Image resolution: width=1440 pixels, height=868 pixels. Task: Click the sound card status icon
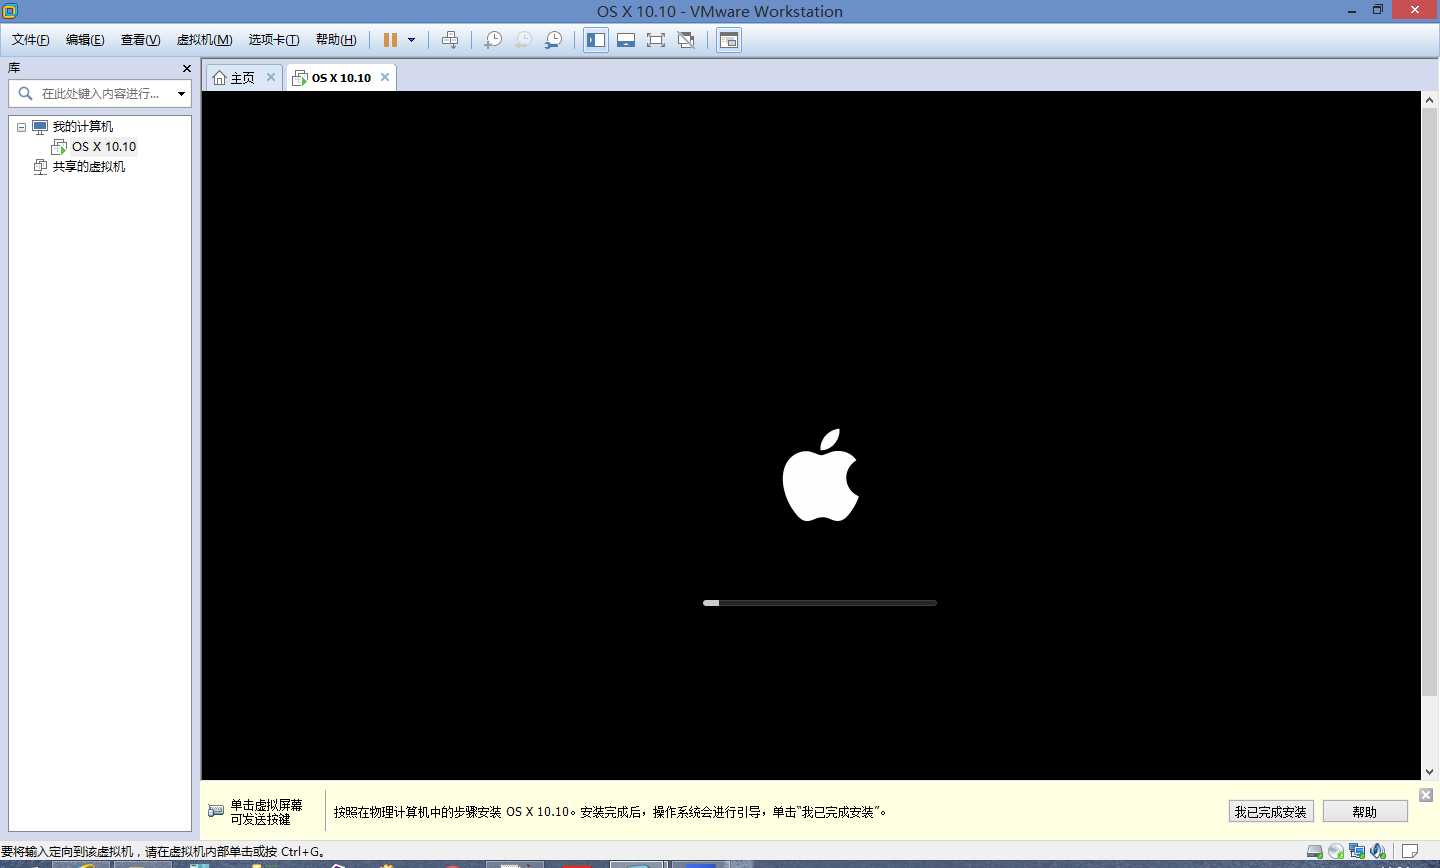1378,852
